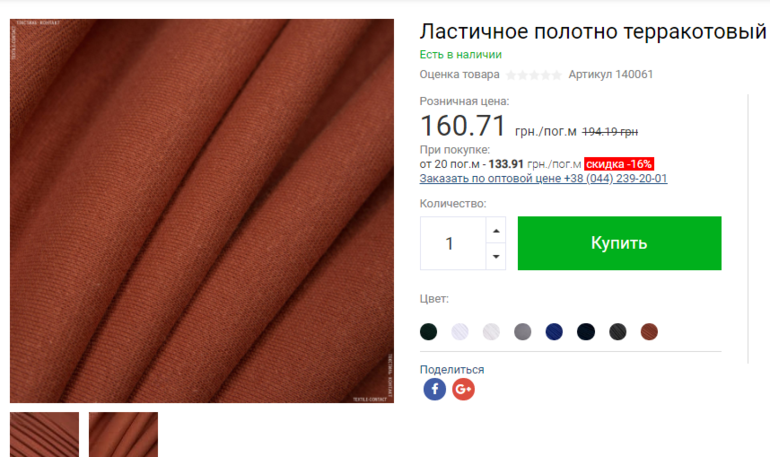This screenshot has width=770, height=457.
Task: Rate product using the star rating
Action: click(534, 75)
